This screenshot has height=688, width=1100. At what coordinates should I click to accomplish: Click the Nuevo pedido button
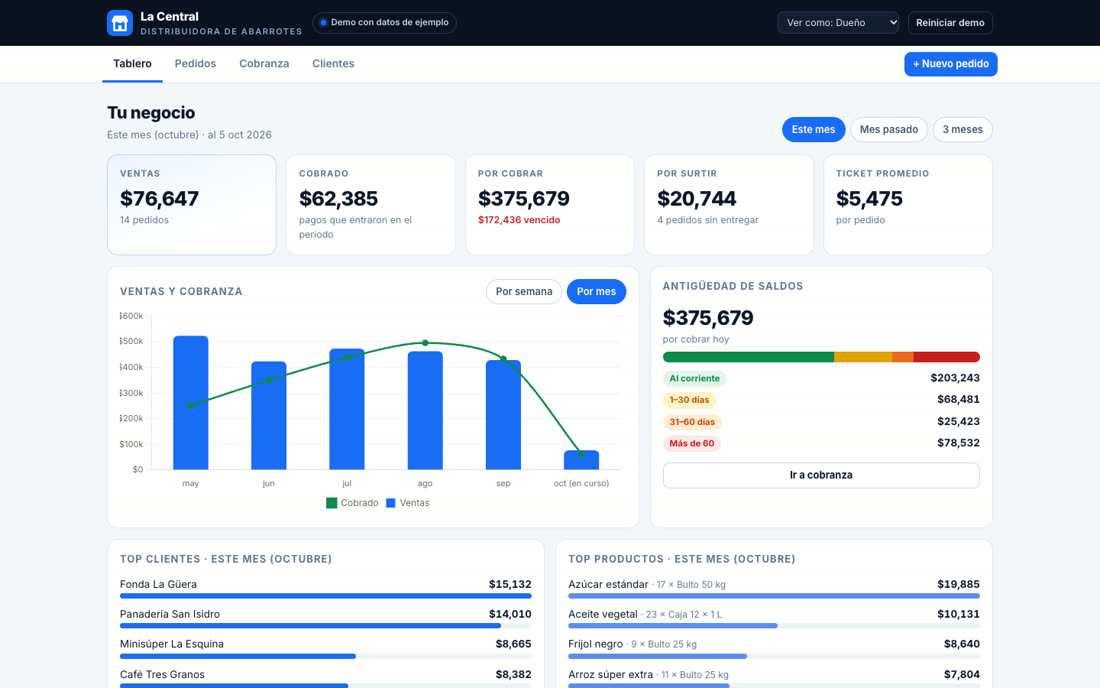click(x=951, y=64)
